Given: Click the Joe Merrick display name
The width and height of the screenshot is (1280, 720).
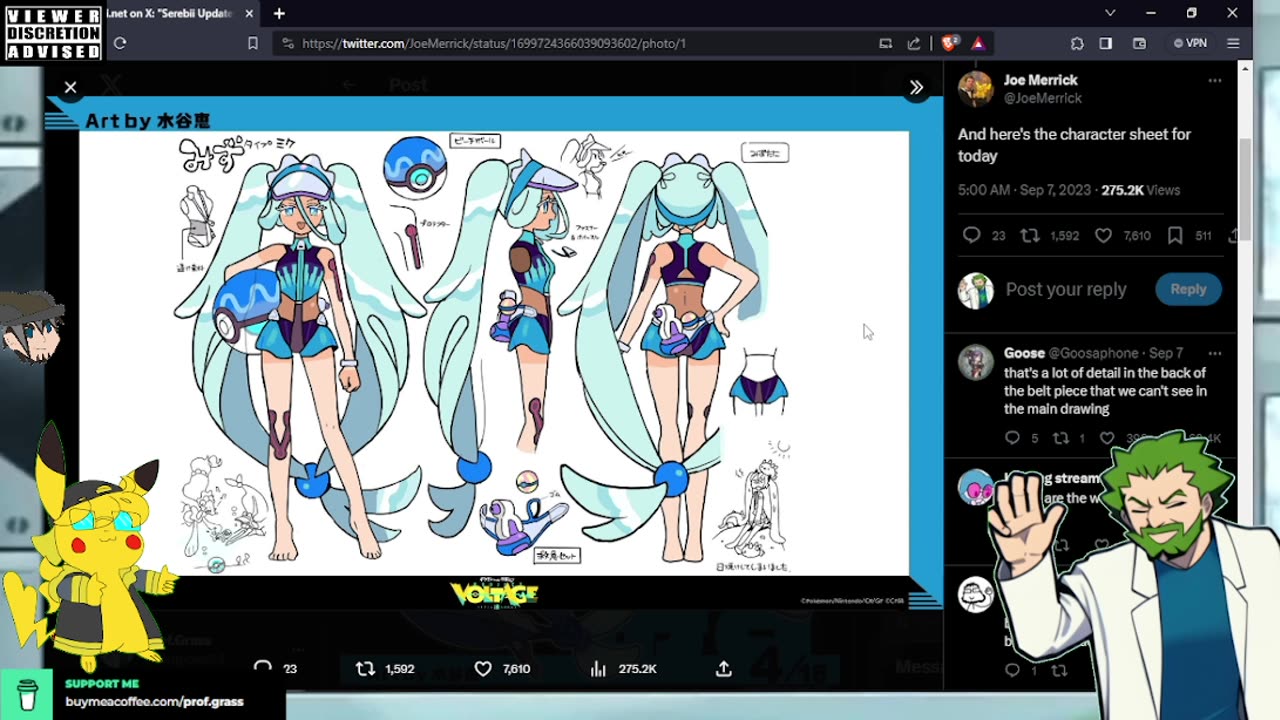Looking at the screenshot, I should tap(1041, 80).
